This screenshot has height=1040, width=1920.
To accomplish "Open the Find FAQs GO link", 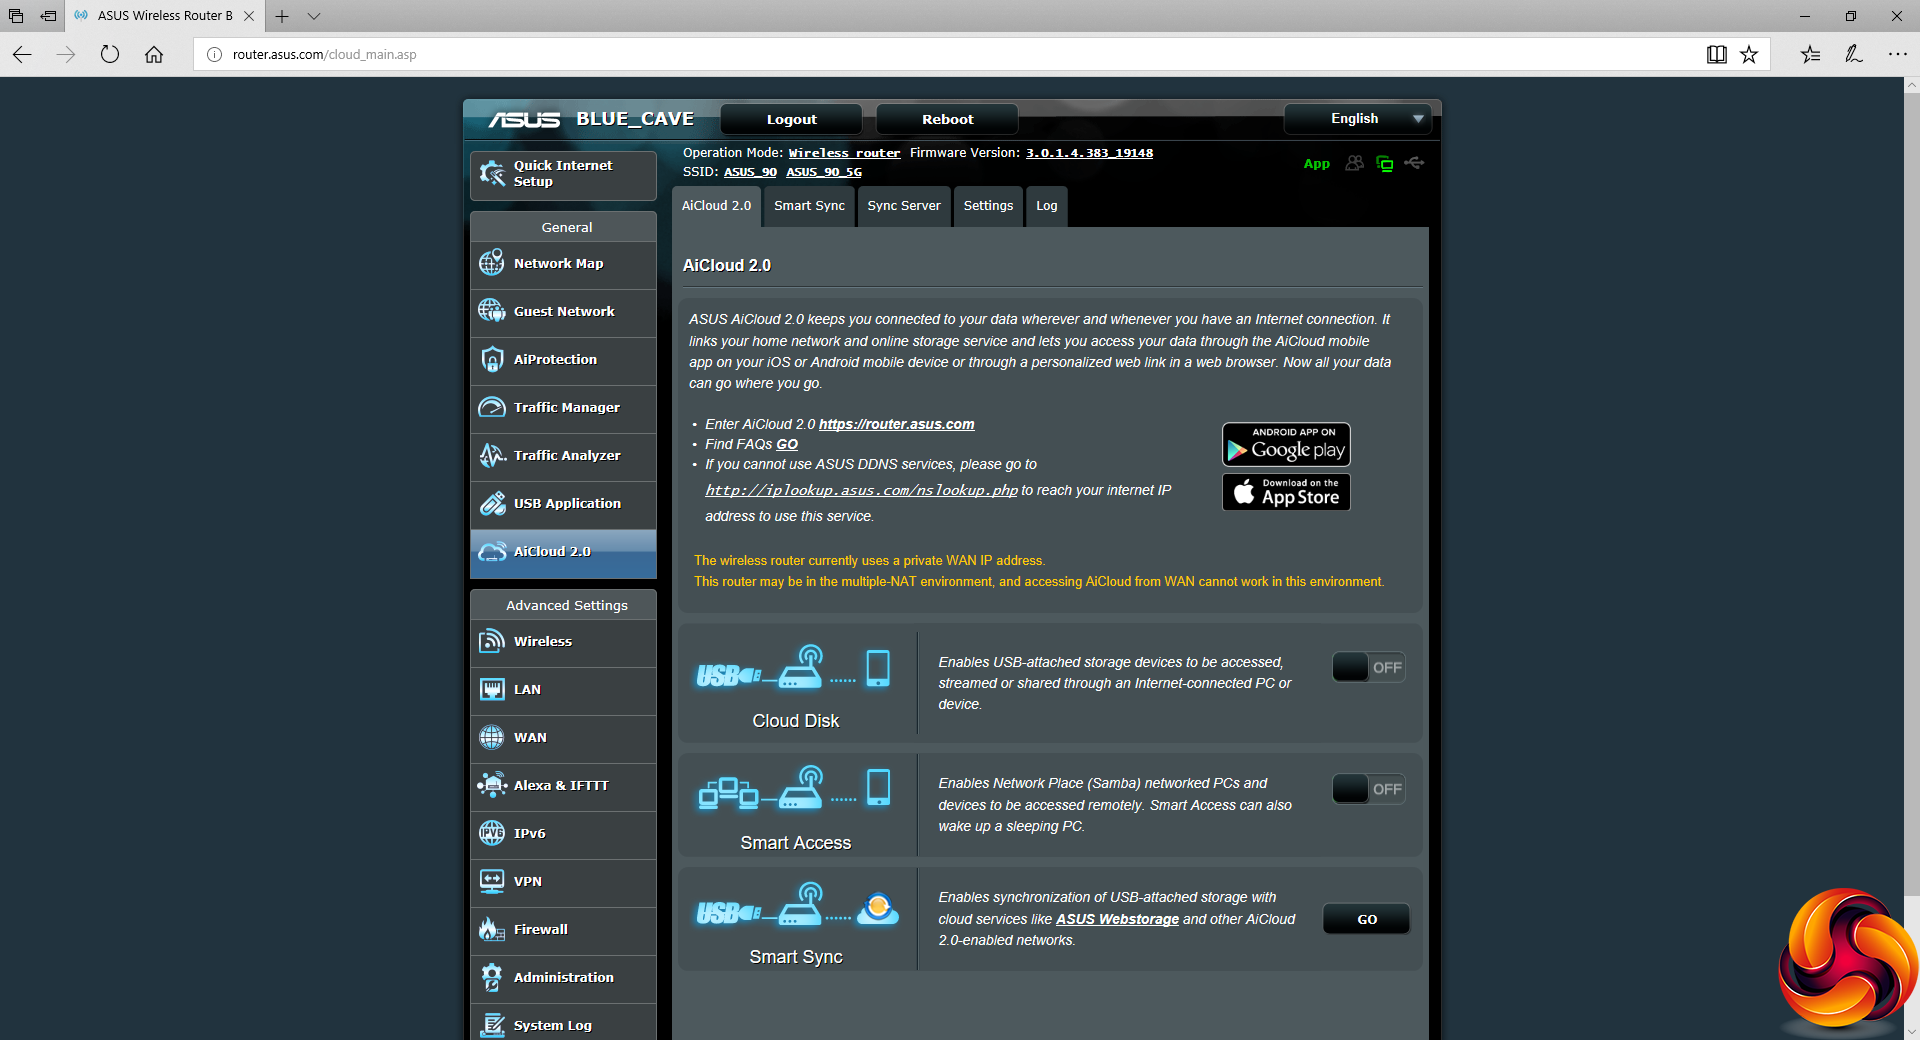I will 787,444.
